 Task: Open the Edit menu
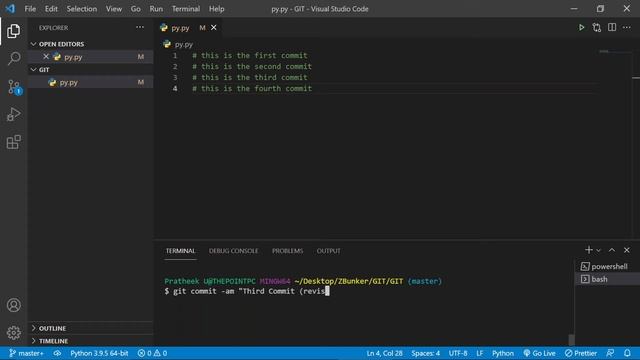[x=51, y=9]
